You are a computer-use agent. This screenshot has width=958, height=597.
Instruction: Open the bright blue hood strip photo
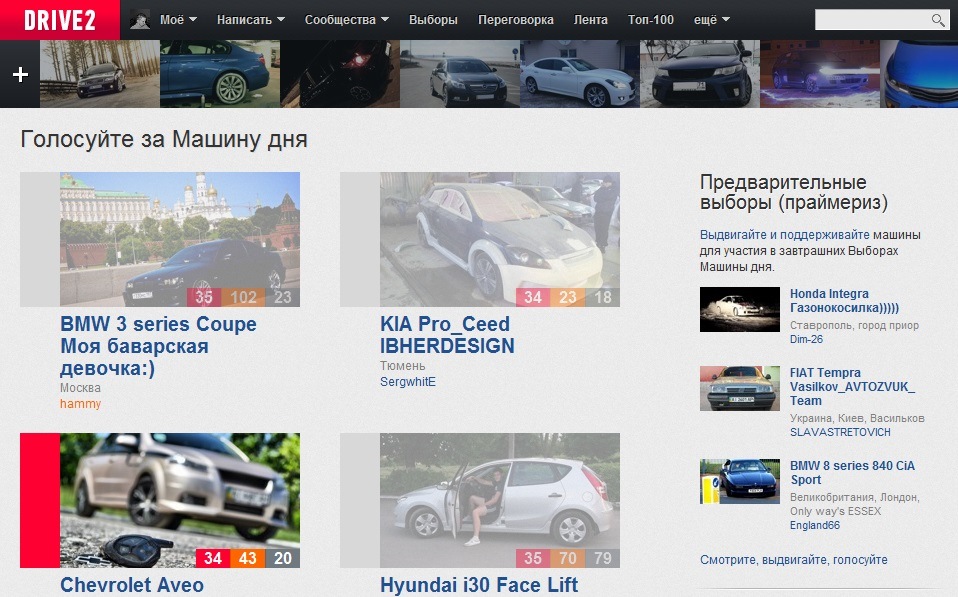919,74
